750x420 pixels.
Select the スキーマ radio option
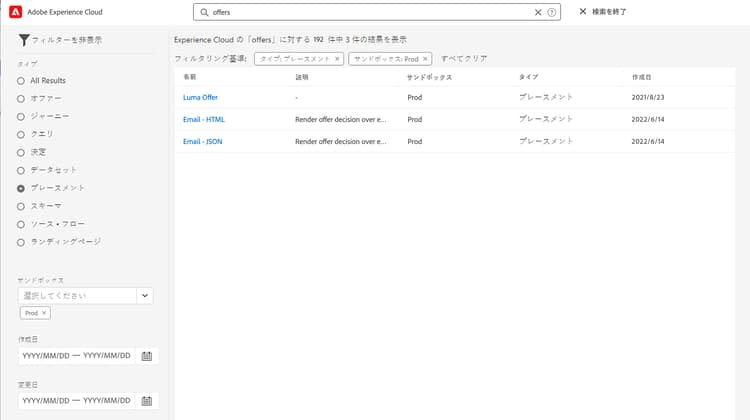(x=21, y=207)
